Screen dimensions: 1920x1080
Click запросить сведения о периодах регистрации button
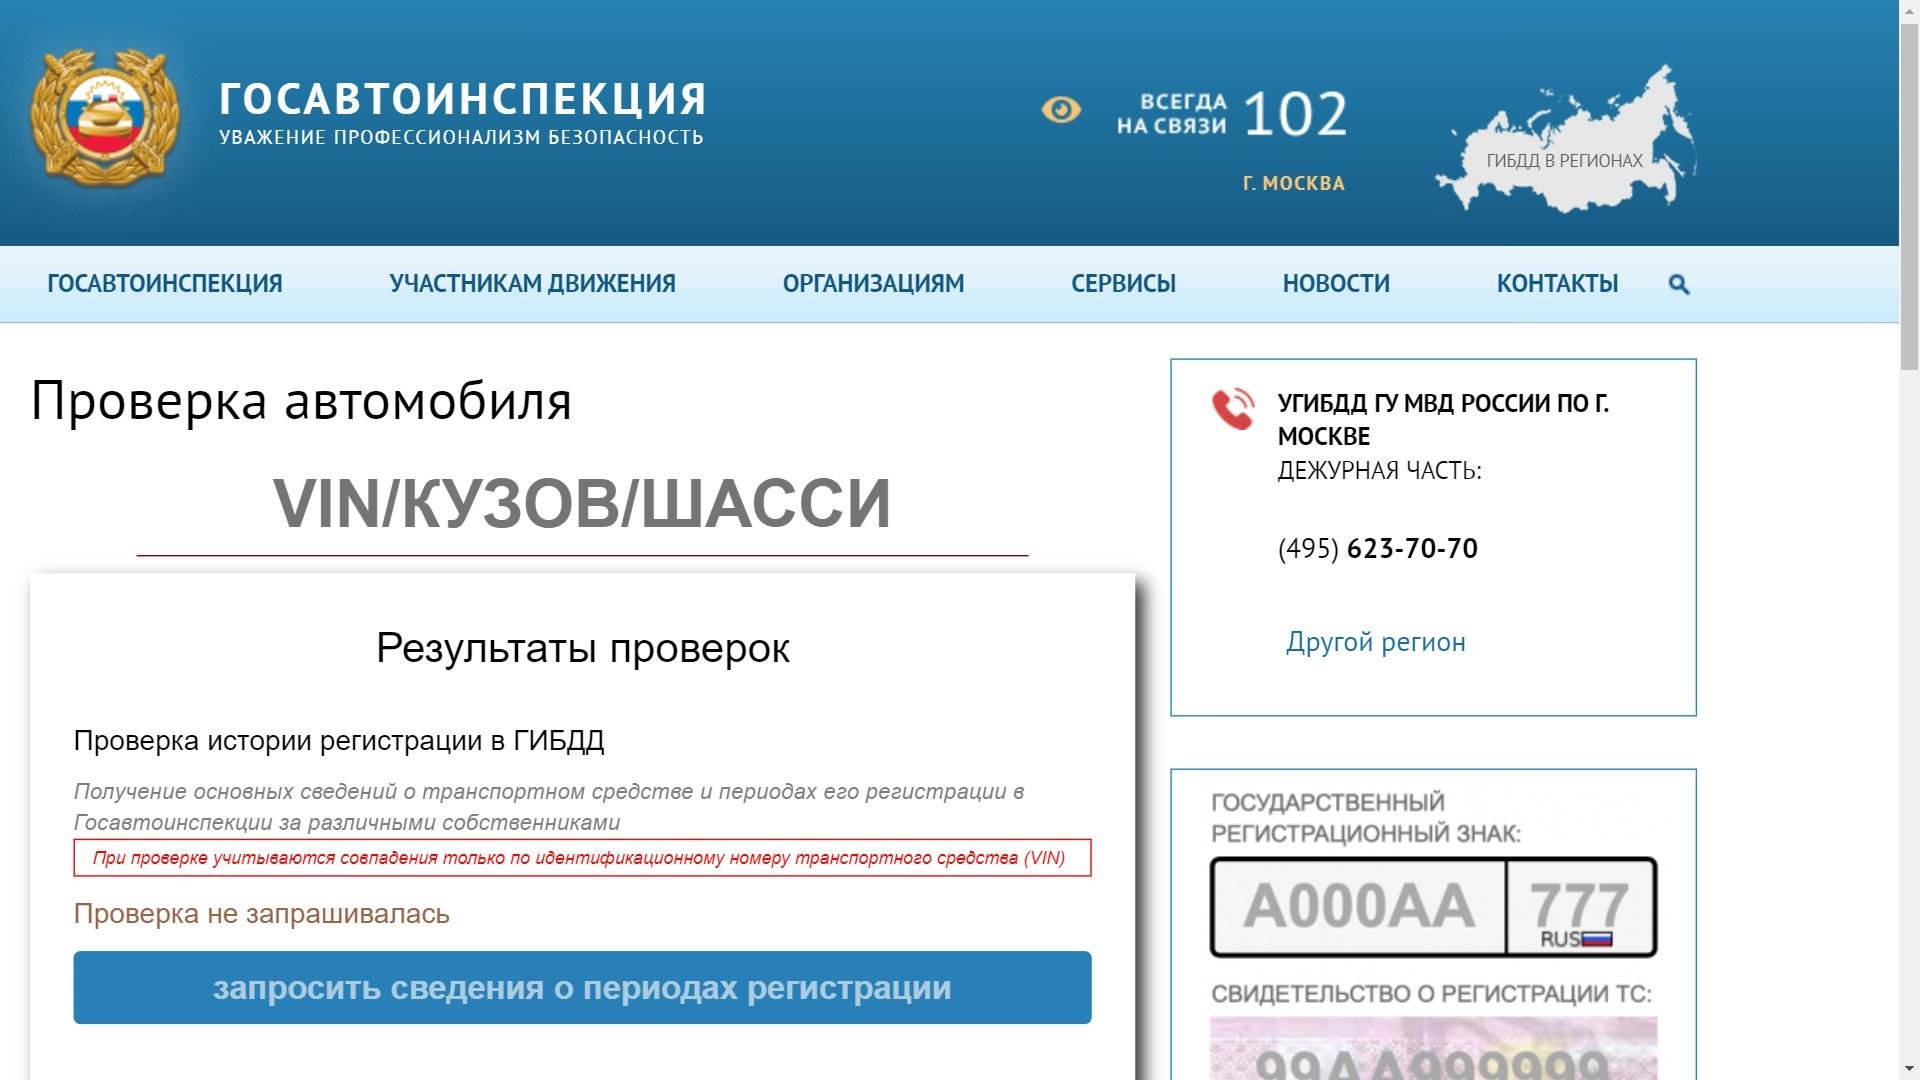pos(582,988)
